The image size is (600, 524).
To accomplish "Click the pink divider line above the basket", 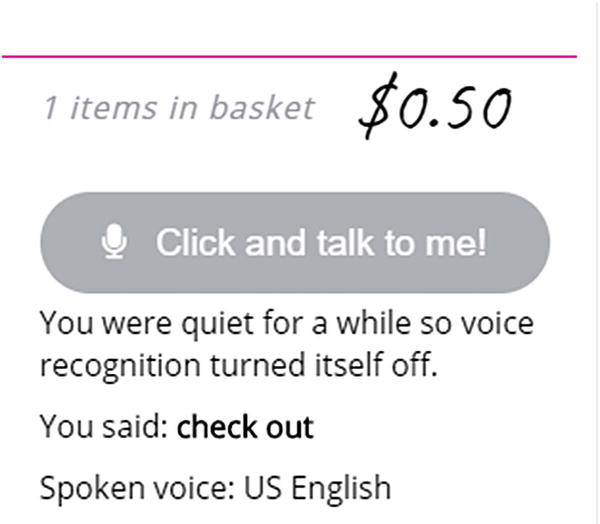I will (x=289, y=57).
